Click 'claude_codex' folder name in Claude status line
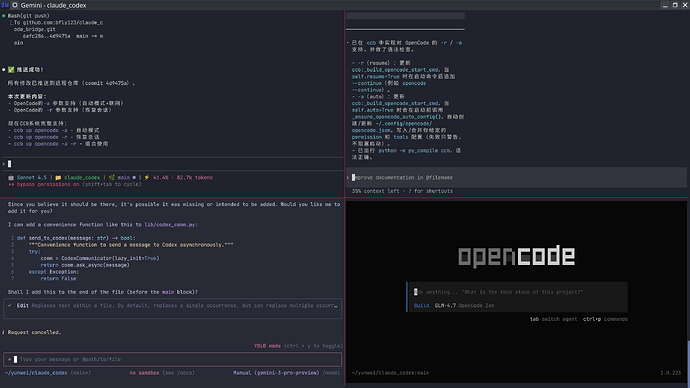Screen dimensions: 690x388 tap(82, 178)
